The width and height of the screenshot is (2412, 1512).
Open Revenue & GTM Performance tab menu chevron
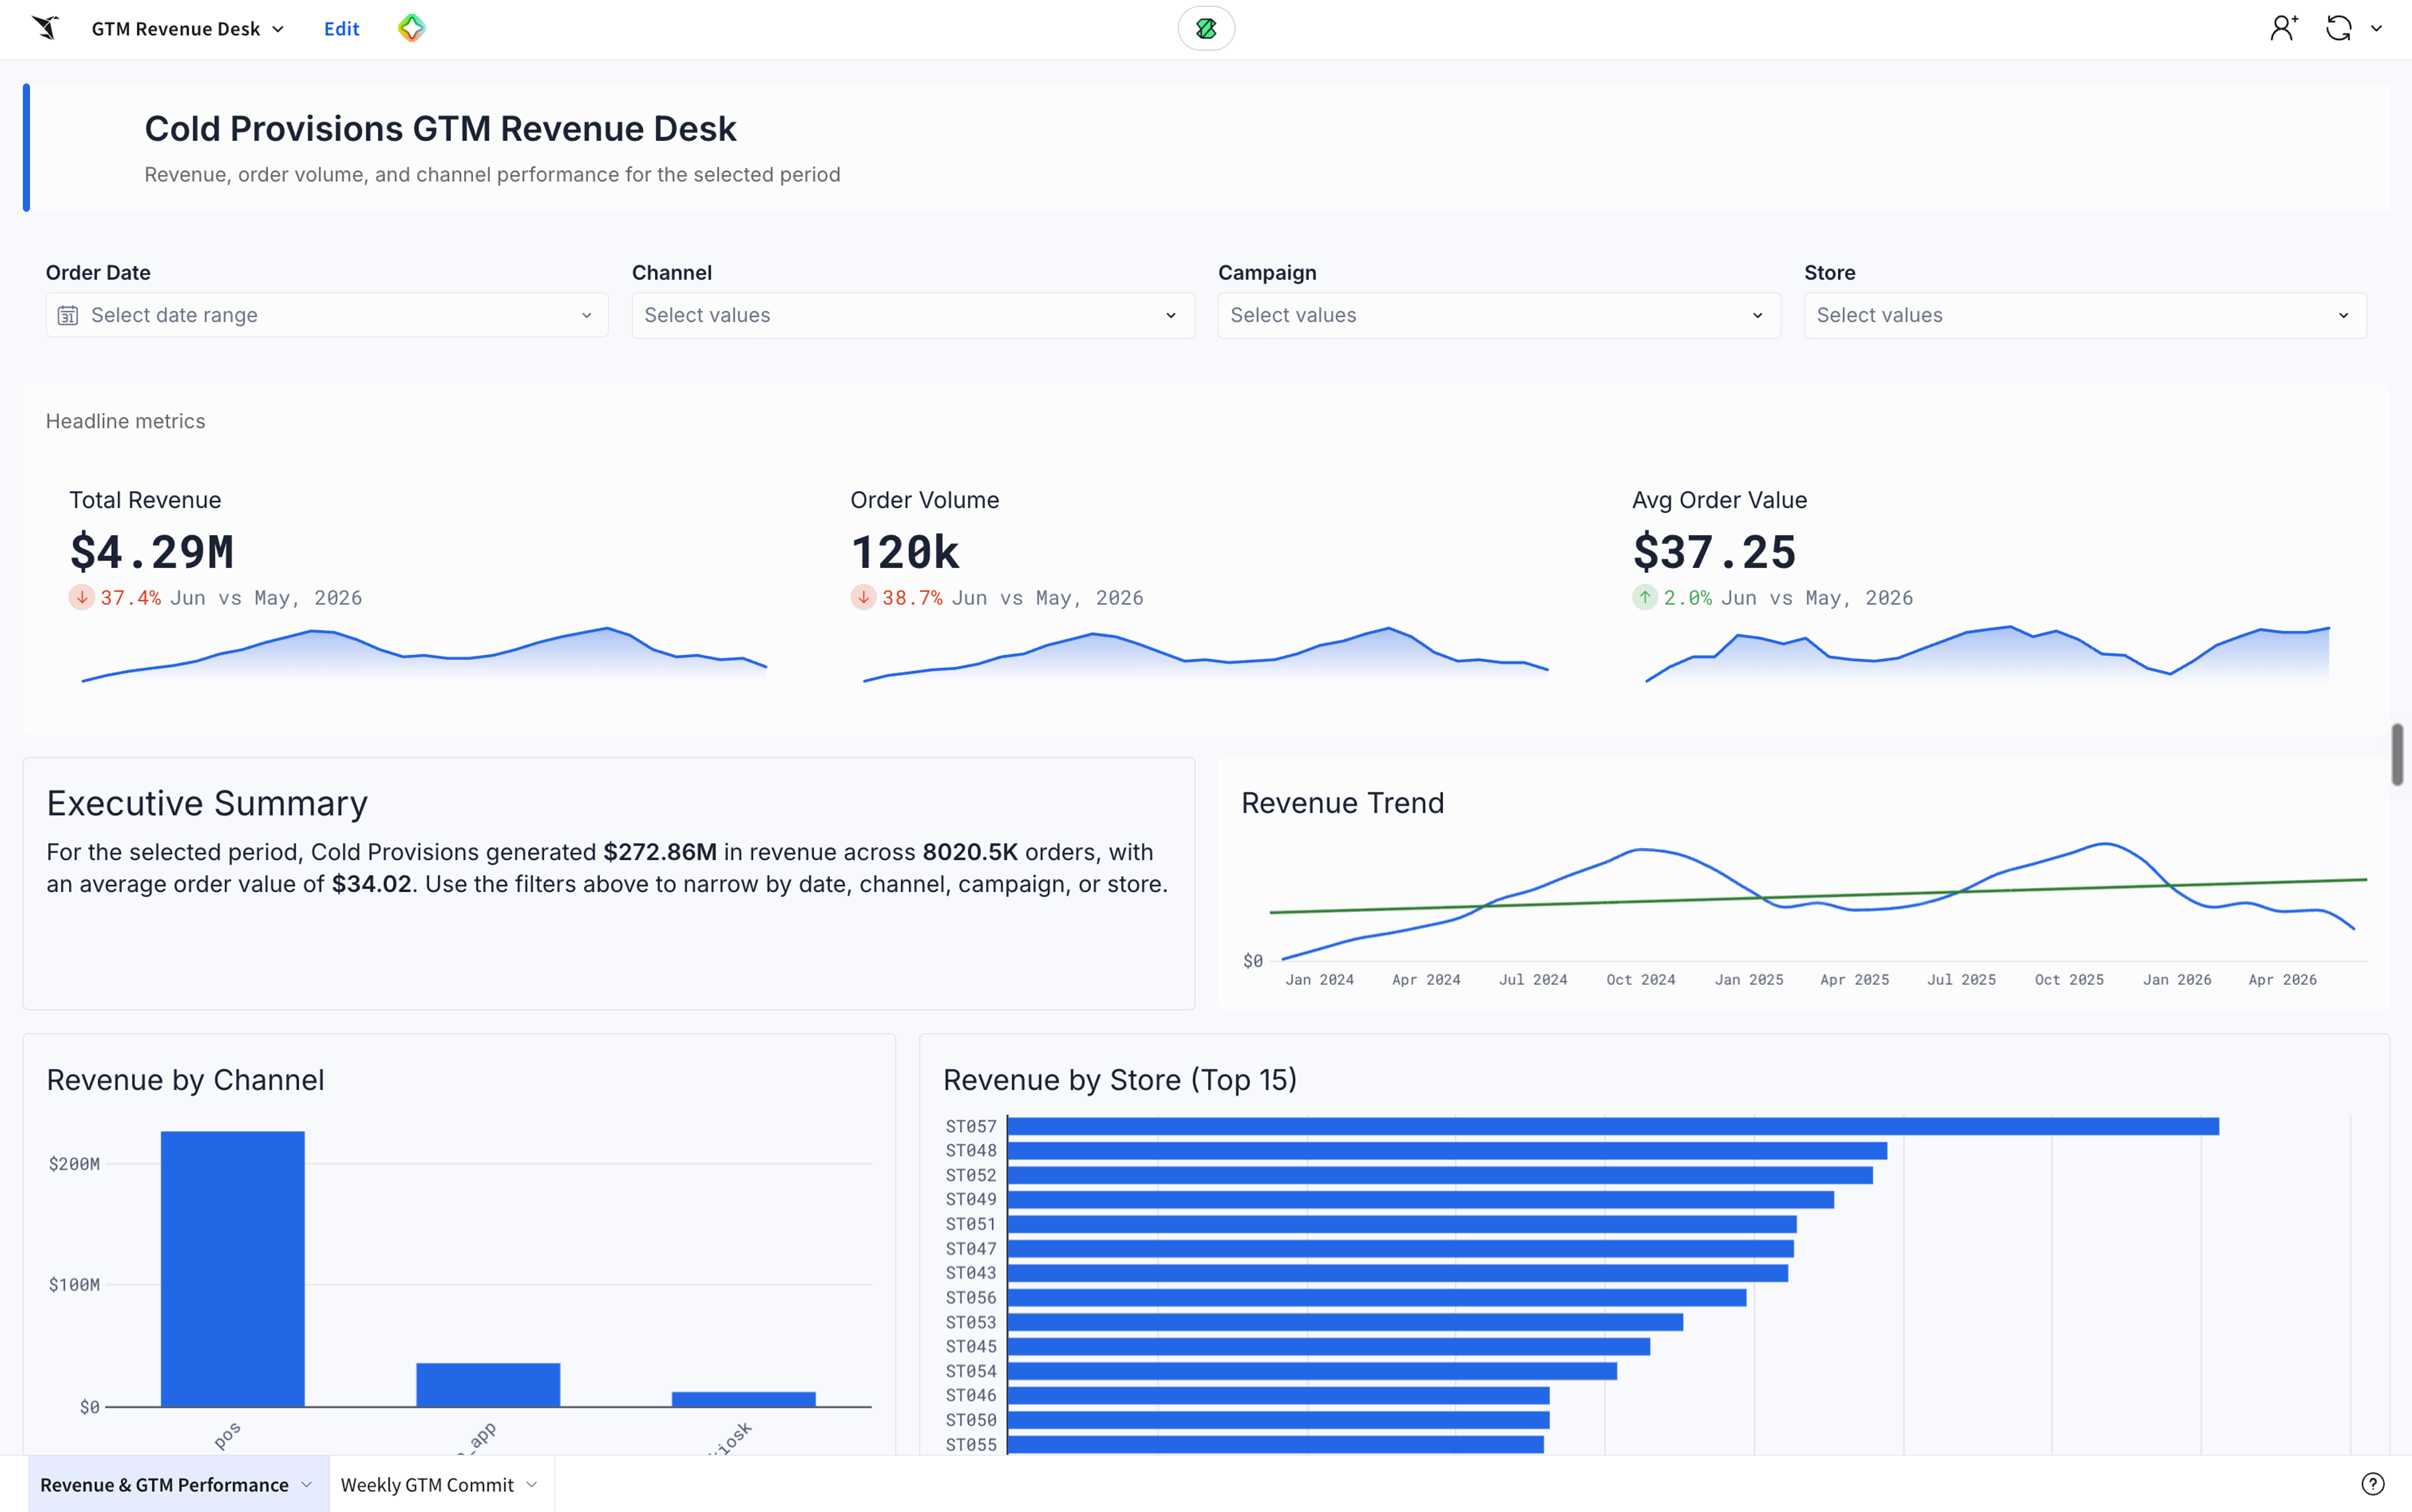[307, 1485]
